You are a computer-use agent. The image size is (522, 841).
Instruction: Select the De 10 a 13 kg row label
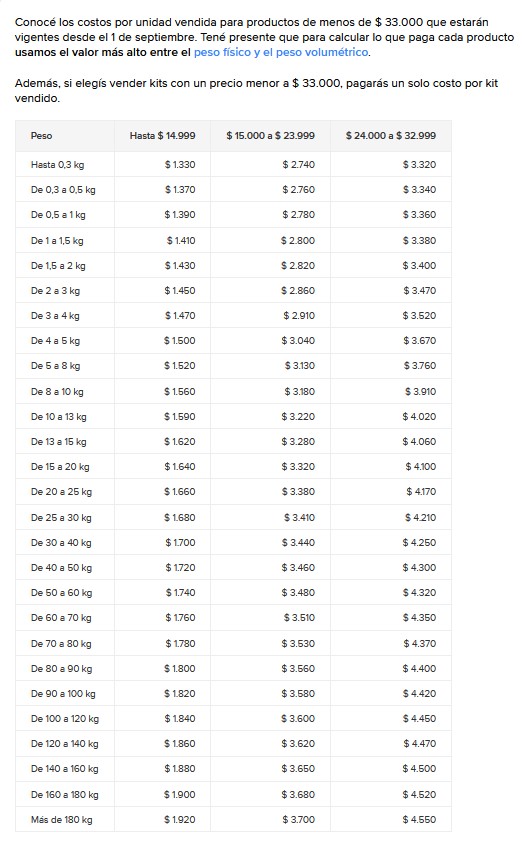tap(58, 417)
